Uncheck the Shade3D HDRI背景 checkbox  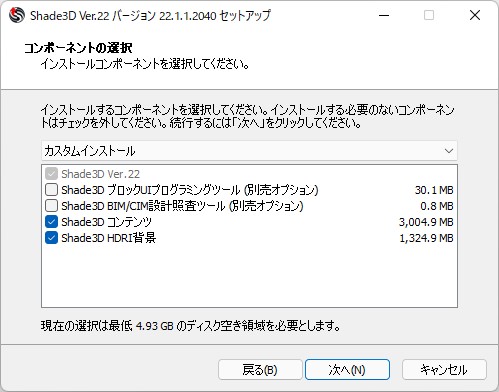51,238
